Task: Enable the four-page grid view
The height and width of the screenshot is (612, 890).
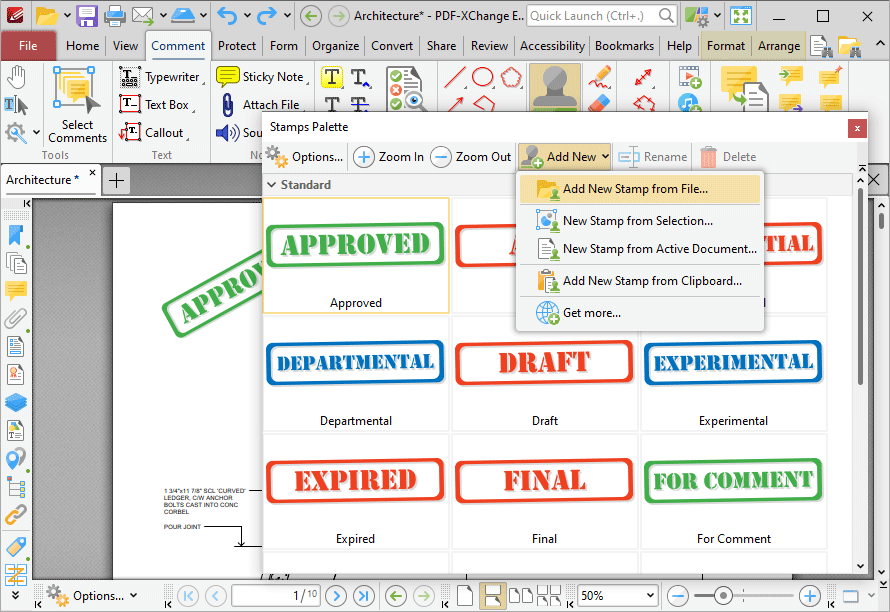Action: [548, 595]
